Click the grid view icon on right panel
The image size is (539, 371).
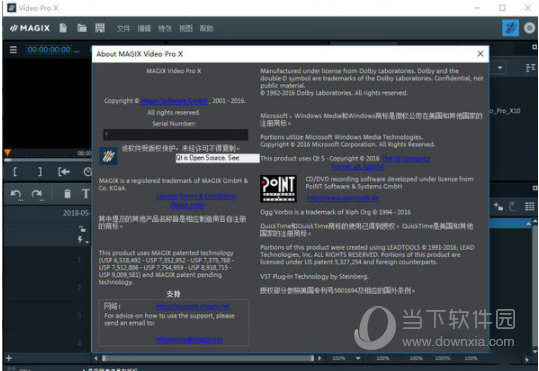pyautogui.click(x=529, y=206)
